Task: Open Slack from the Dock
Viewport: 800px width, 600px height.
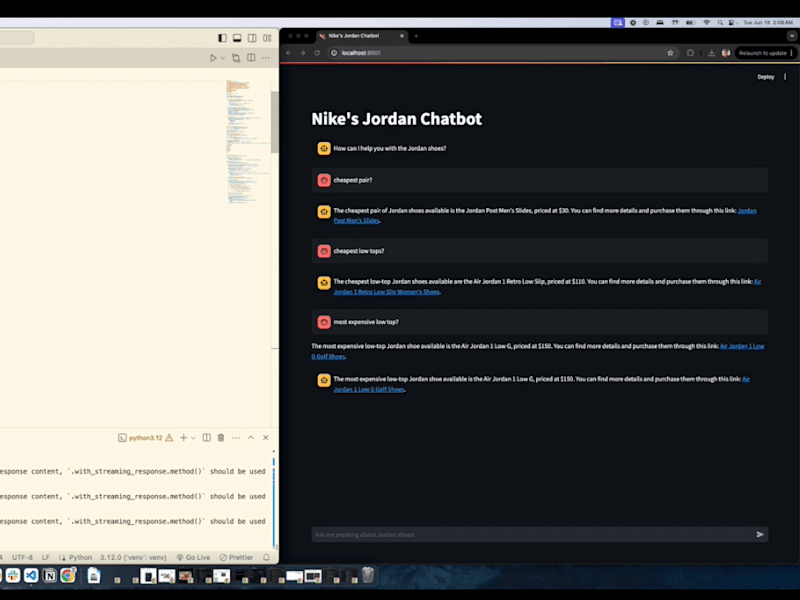Action: [13, 576]
